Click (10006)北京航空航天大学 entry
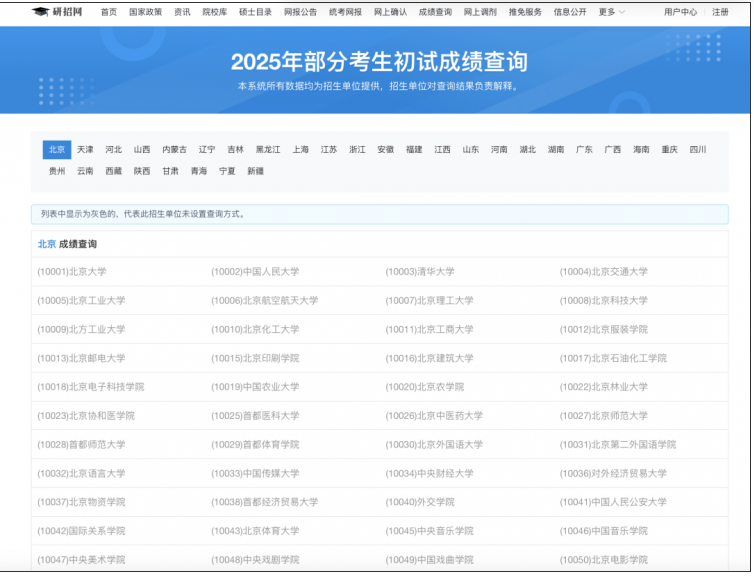Viewport: 754px width, 577px height. point(264,301)
